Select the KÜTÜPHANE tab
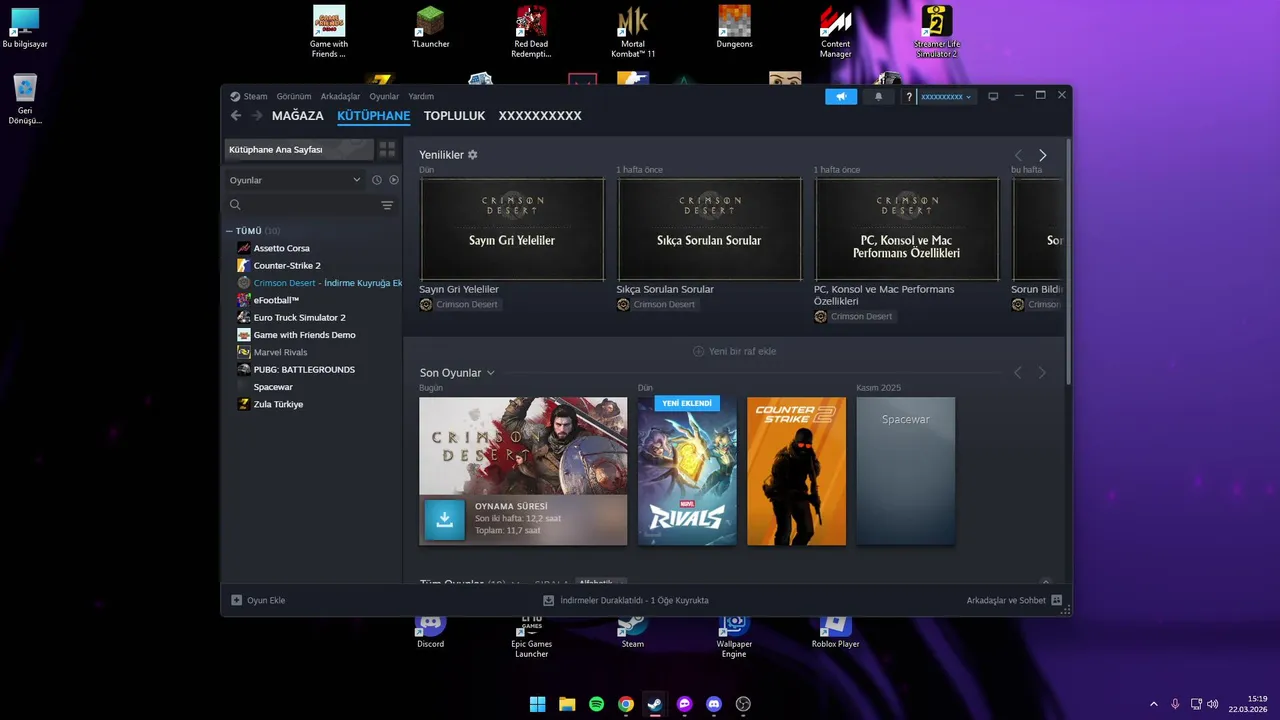 point(373,116)
